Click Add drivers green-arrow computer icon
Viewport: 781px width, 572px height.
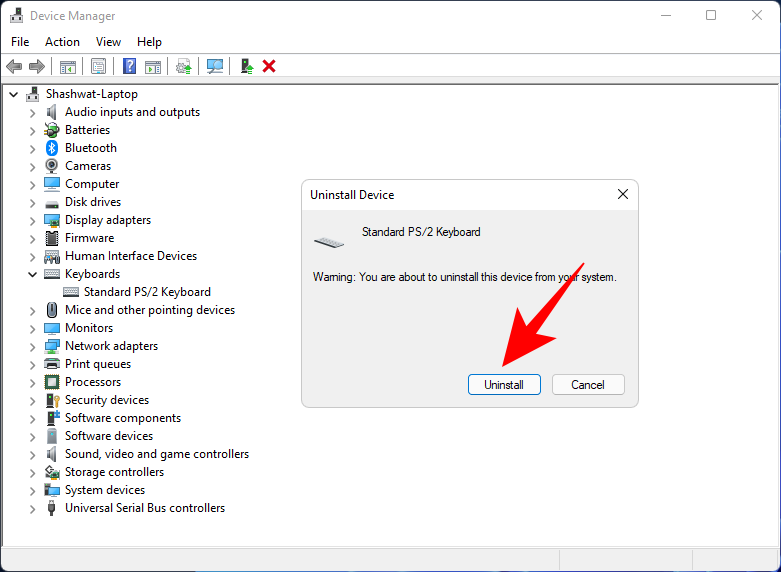(247, 66)
